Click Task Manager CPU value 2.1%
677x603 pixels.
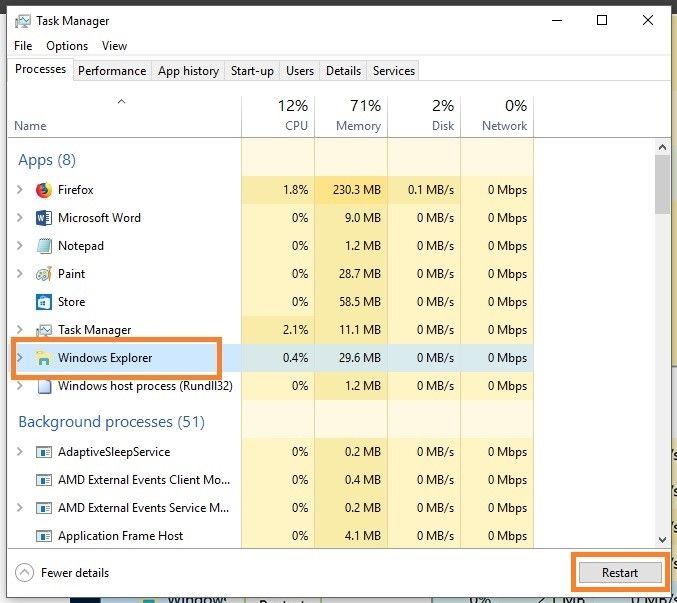pos(295,330)
